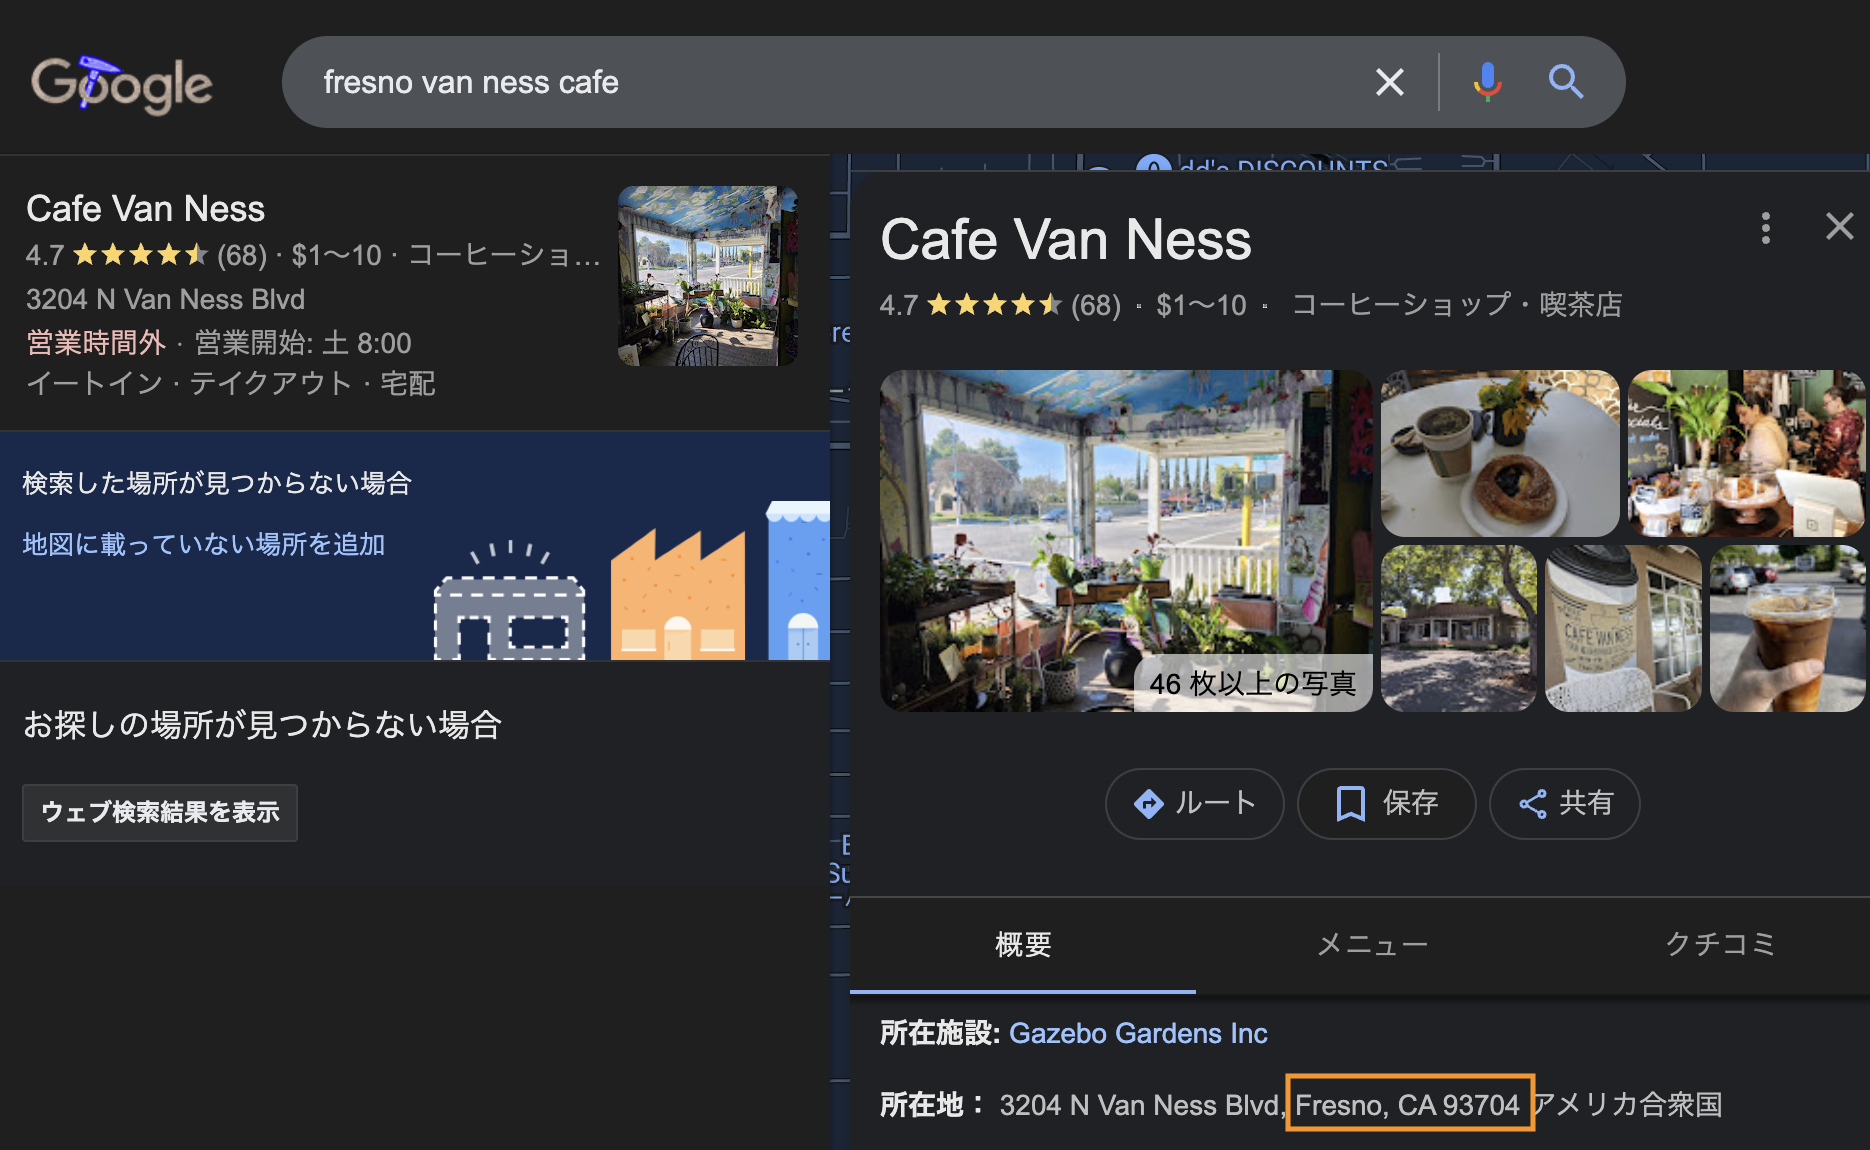
Task: Click the 所在地 address line in overview
Action: [1301, 1105]
